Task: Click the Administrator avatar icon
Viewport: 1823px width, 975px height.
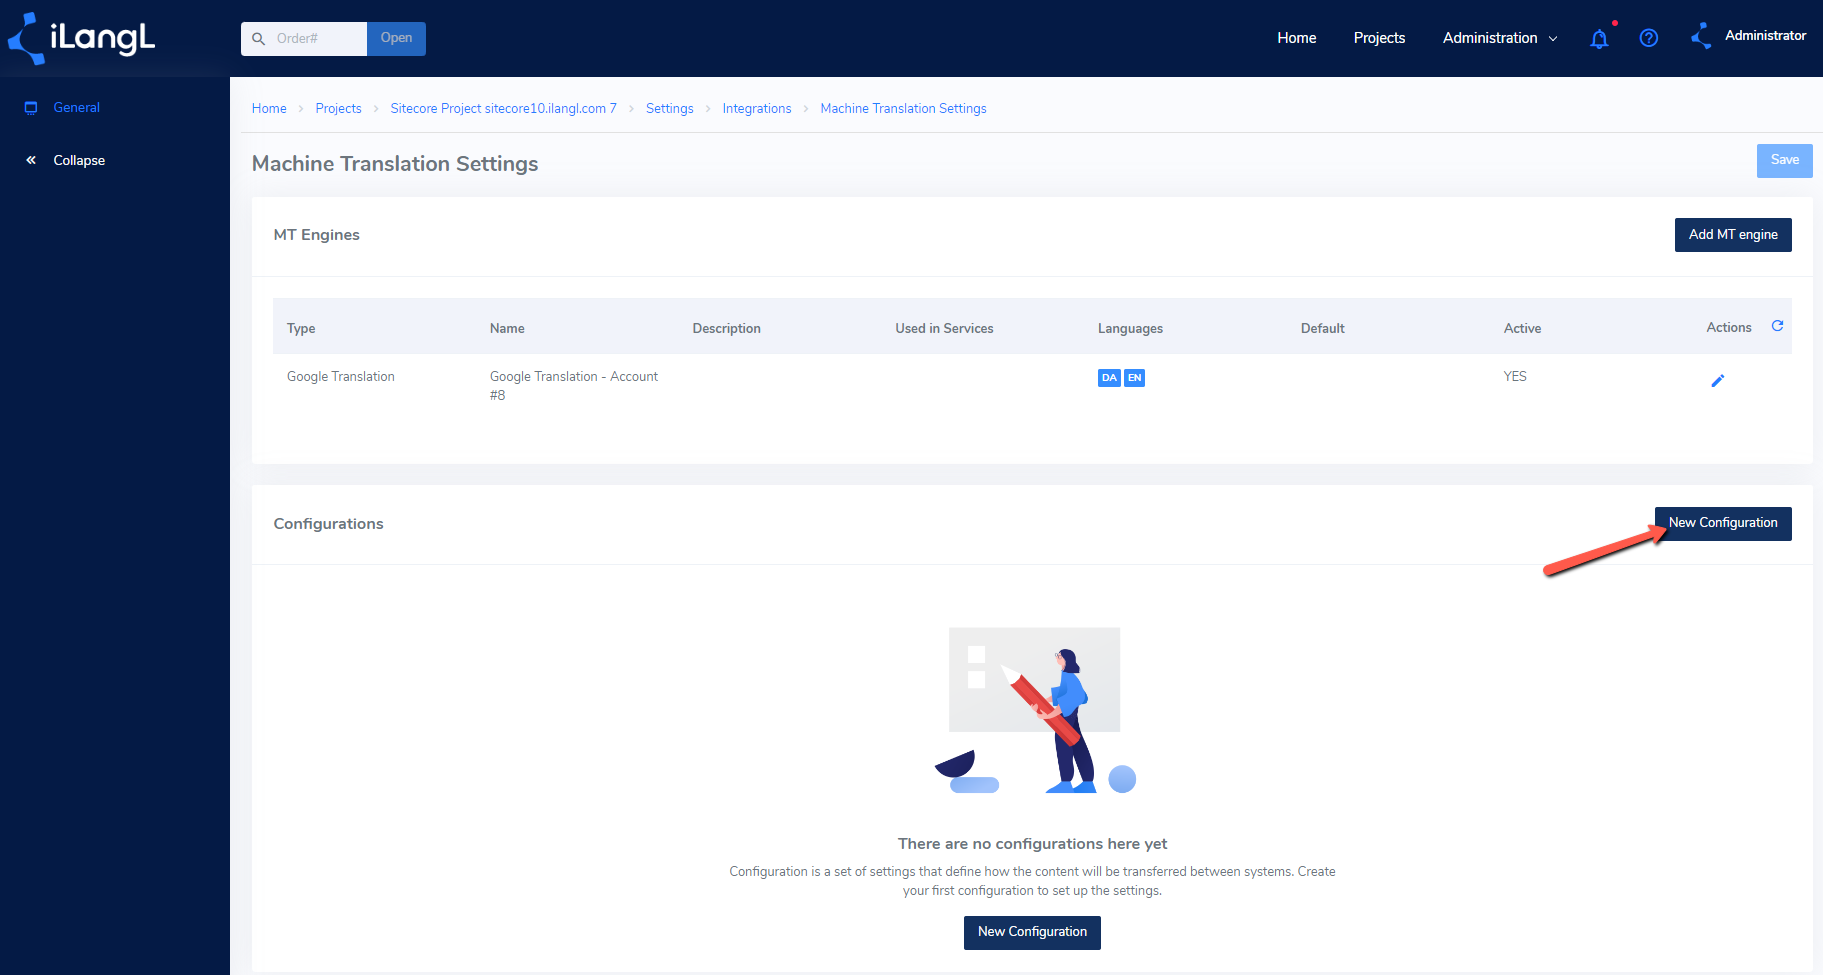Action: [1701, 37]
